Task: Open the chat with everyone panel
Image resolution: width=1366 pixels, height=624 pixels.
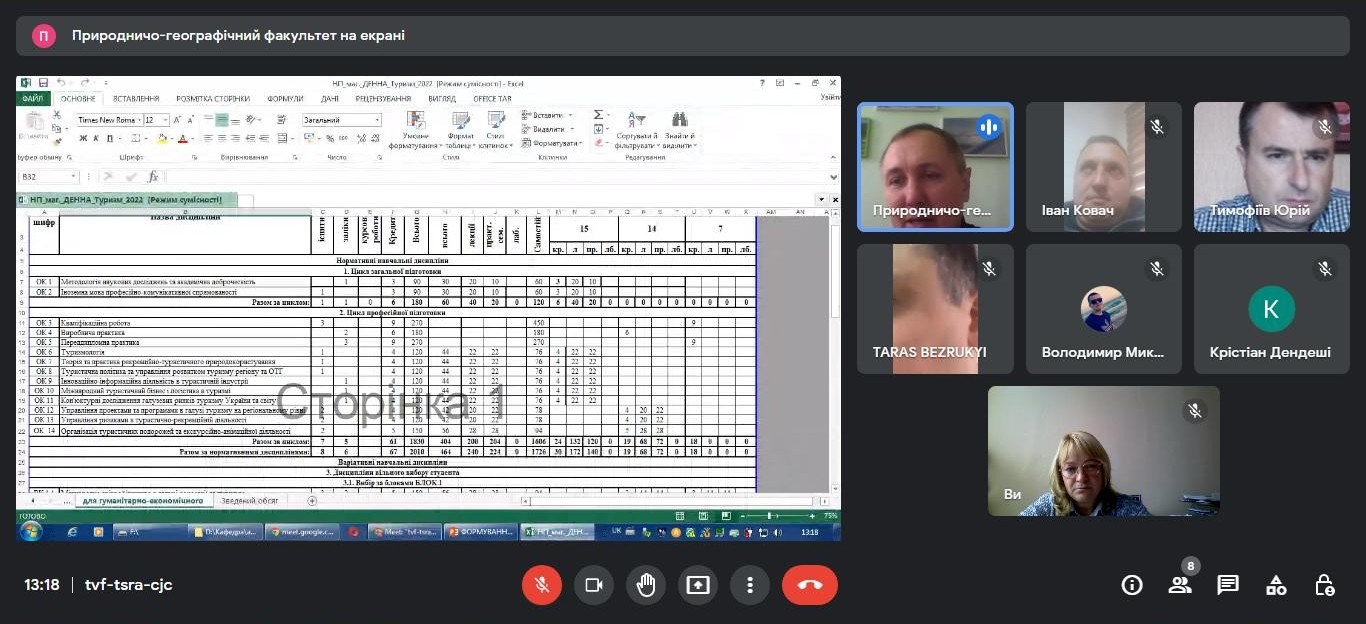Action: 1228,585
